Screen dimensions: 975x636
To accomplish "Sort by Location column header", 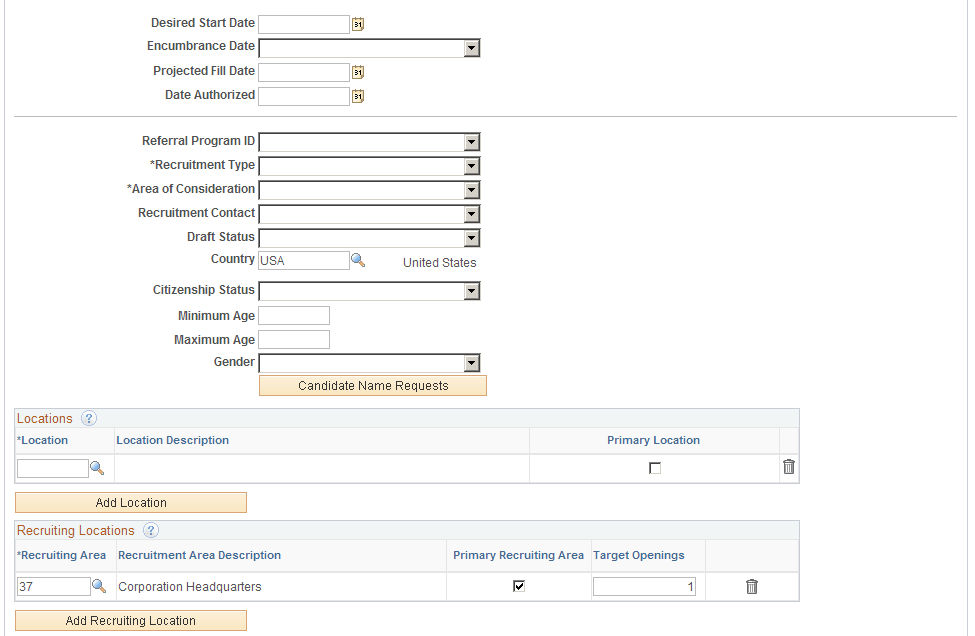I will [x=42, y=440].
